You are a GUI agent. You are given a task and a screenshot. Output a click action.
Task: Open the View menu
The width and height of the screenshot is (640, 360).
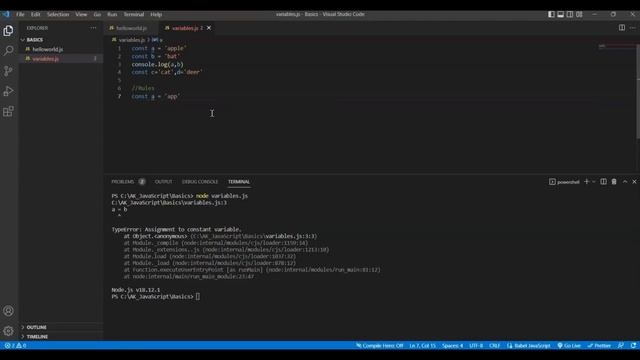click(81, 14)
